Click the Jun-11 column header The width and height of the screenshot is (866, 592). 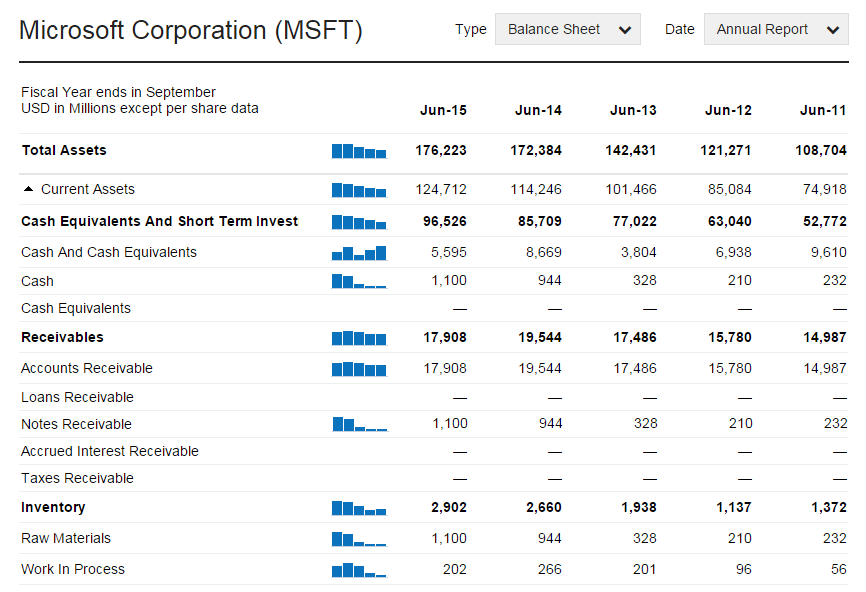click(x=823, y=110)
